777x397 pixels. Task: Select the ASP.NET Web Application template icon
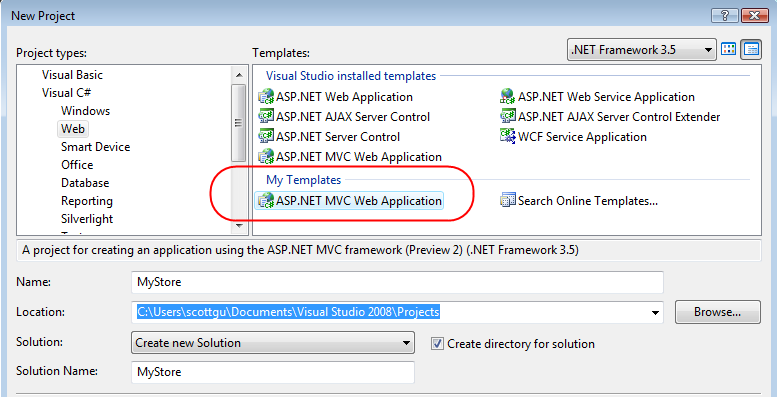[266, 96]
